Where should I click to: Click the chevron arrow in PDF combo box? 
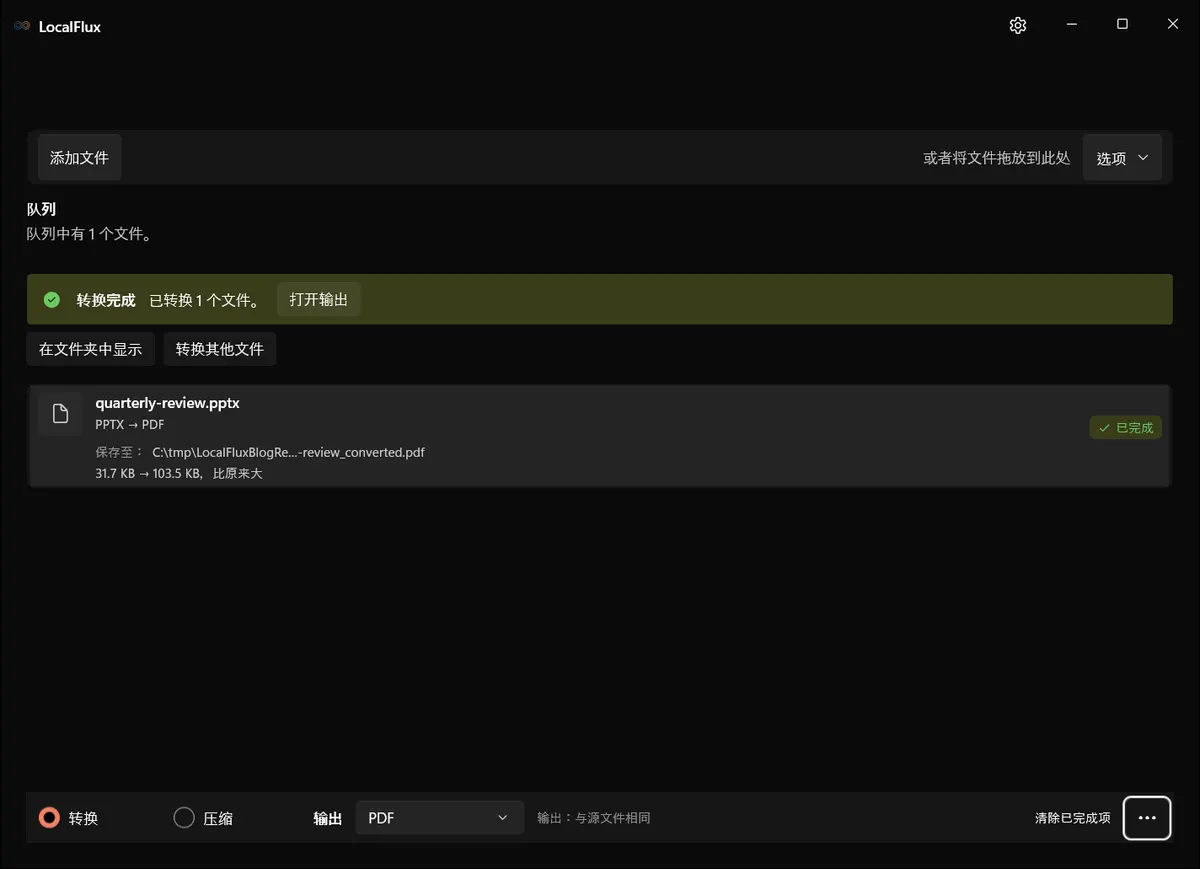(x=503, y=818)
